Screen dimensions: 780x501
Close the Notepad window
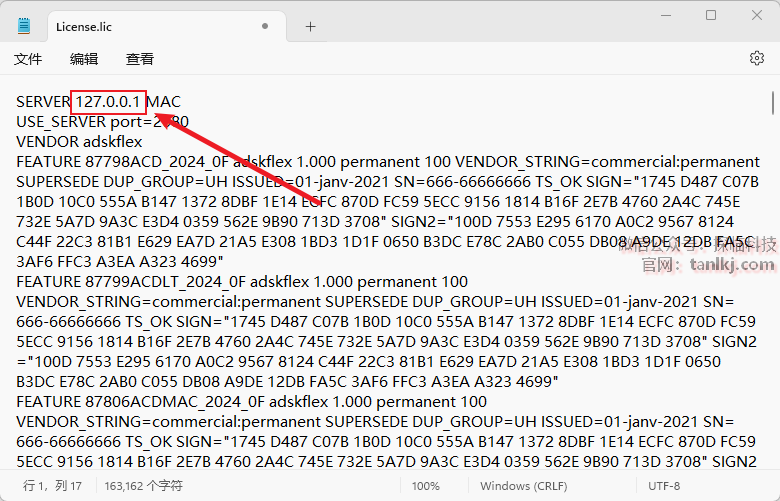tap(757, 15)
